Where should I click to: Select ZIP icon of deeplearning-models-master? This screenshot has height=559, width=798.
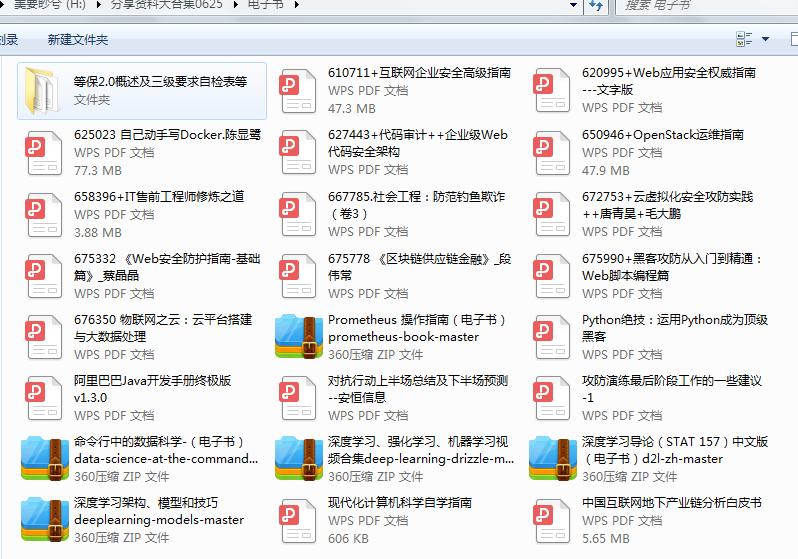[45, 519]
